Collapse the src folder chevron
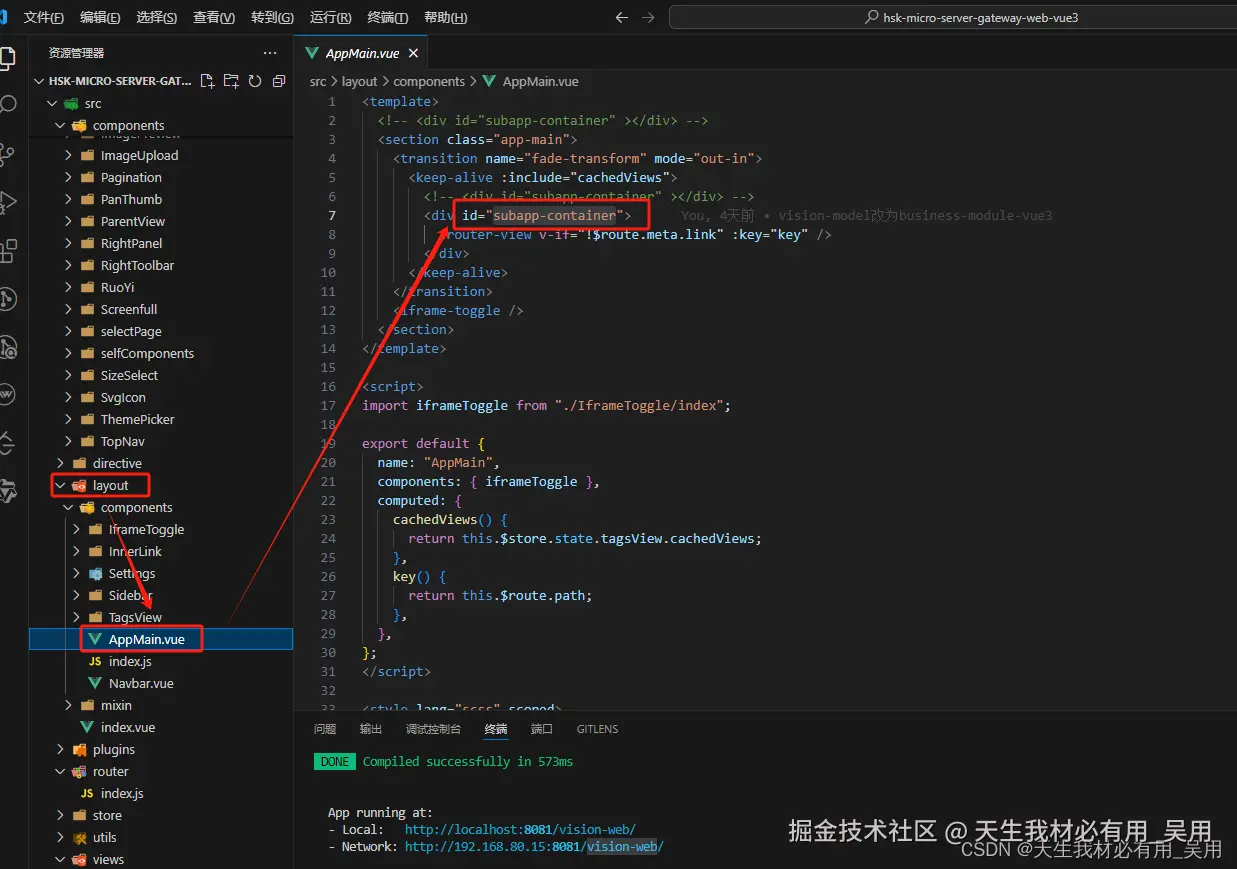Image resolution: width=1237 pixels, height=869 pixels. (53, 103)
